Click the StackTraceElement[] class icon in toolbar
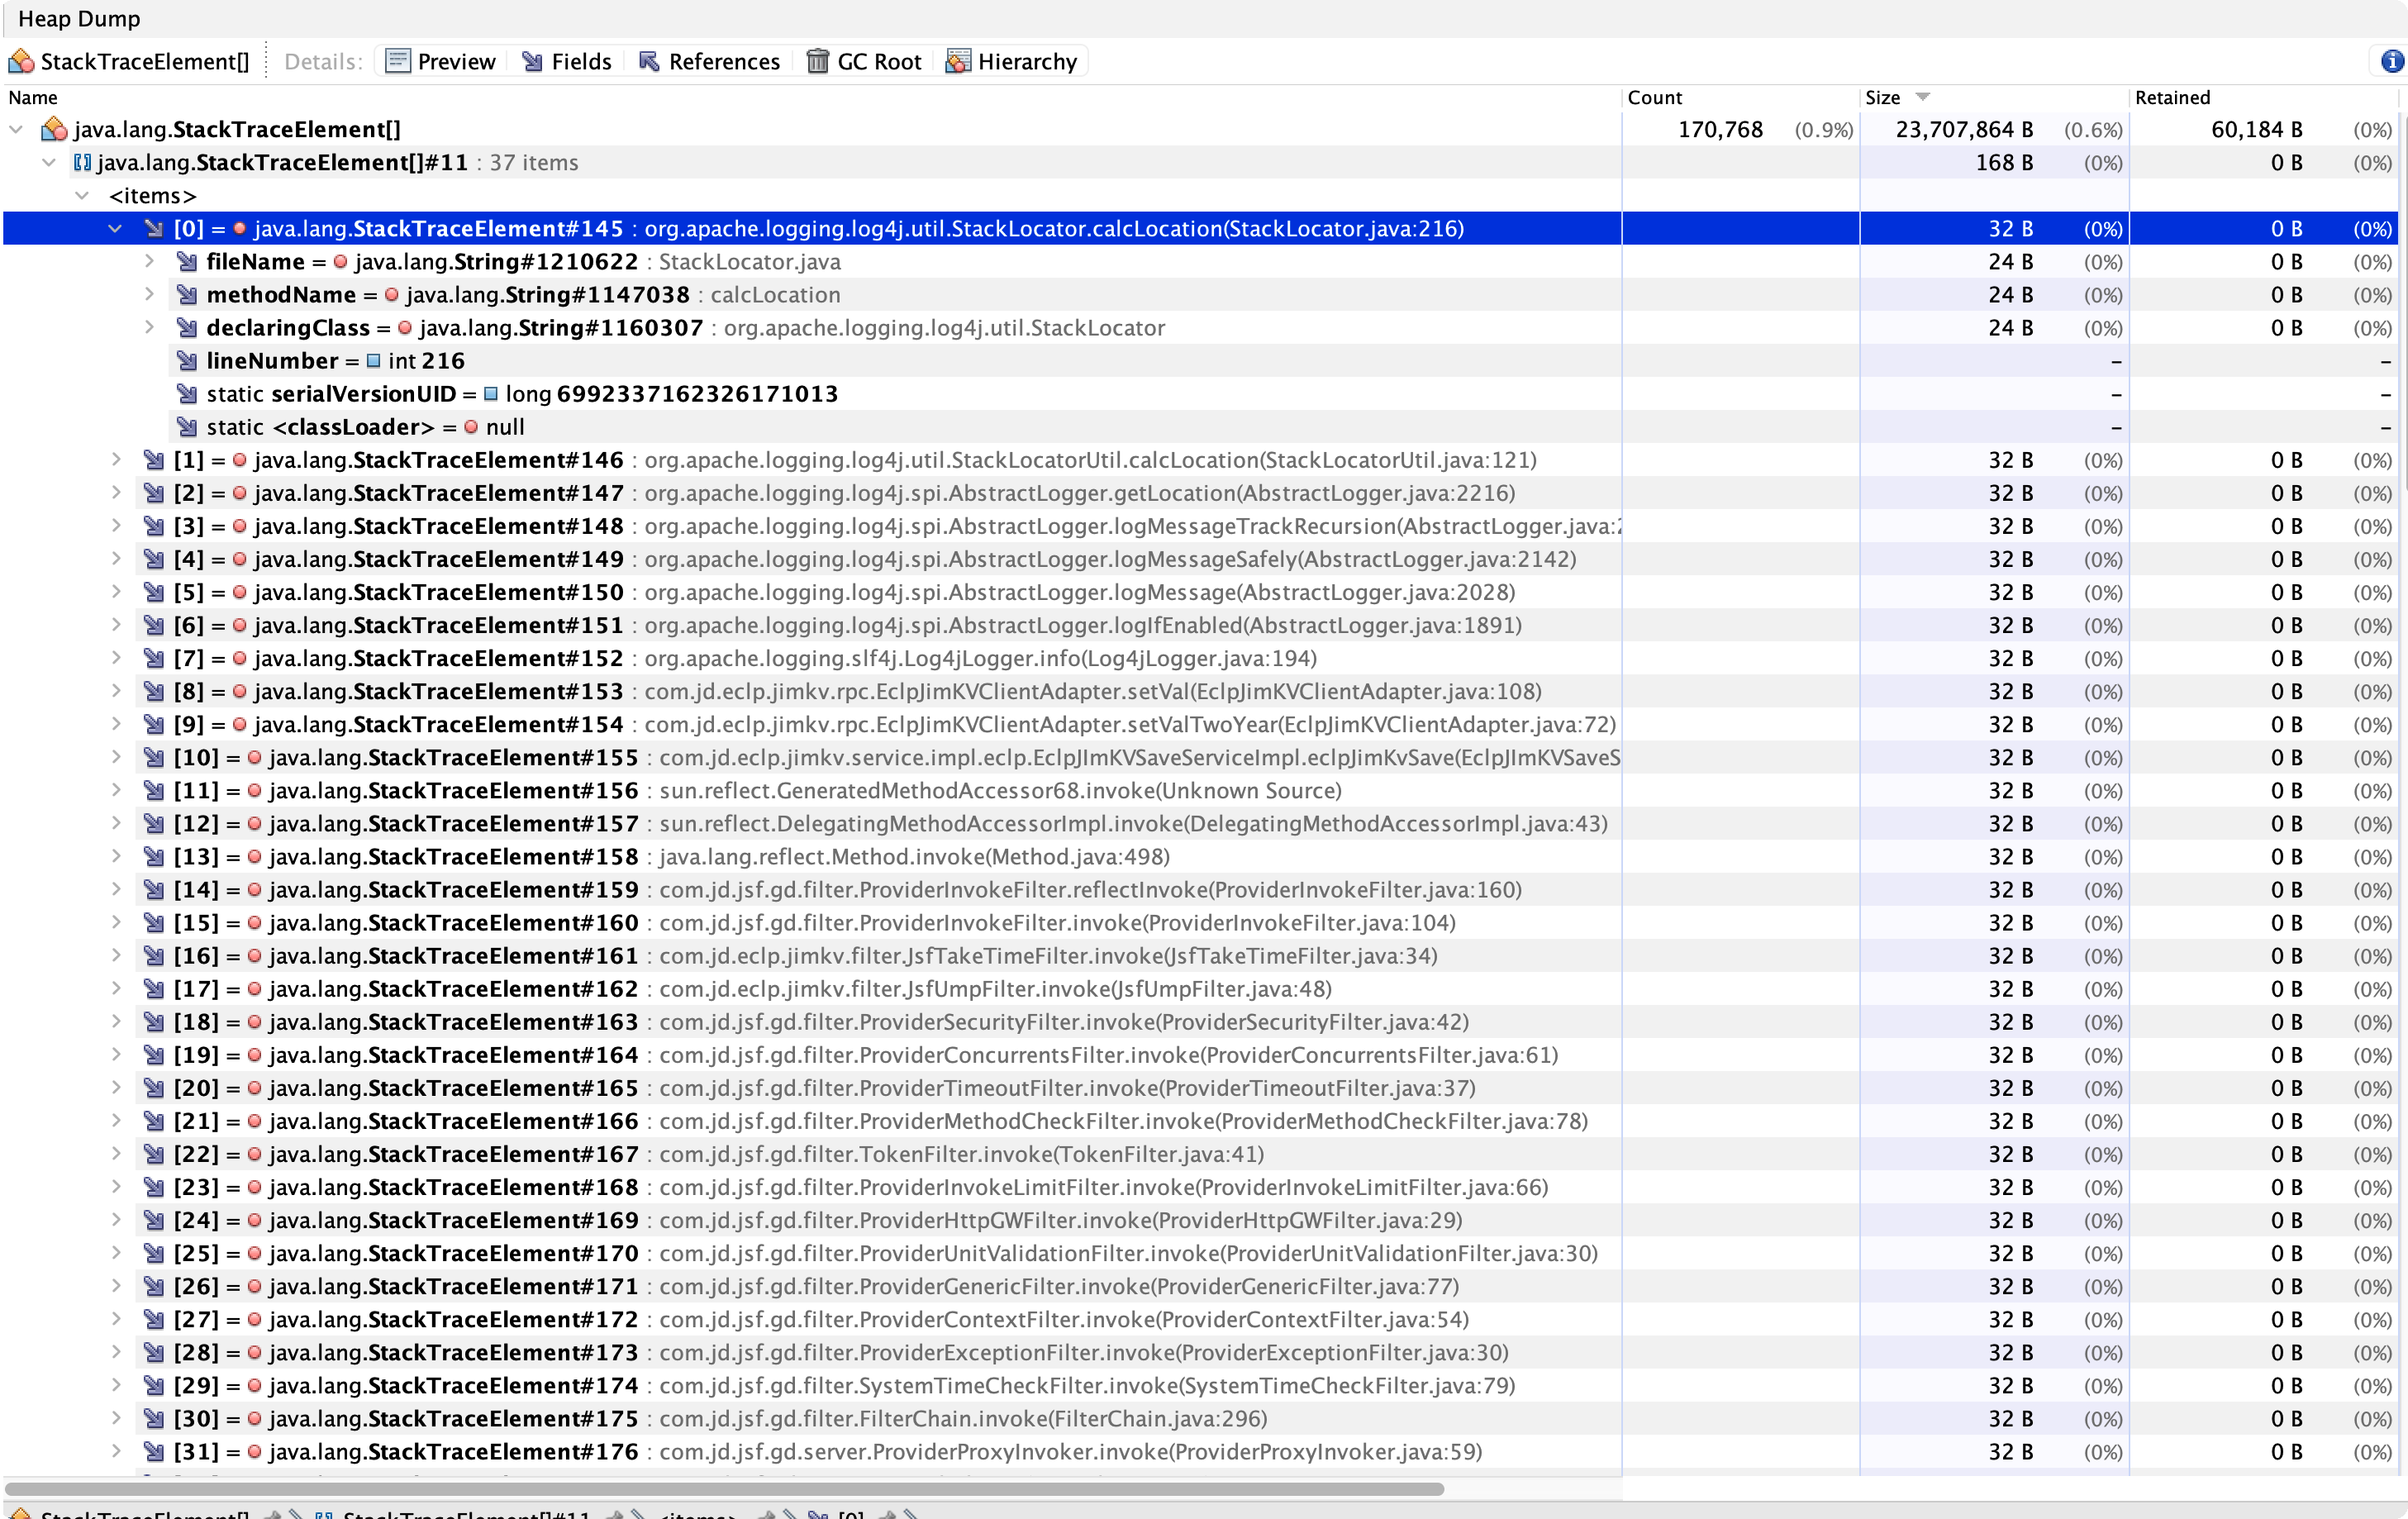This screenshot has height=1519, width=2408. [21, 62]
